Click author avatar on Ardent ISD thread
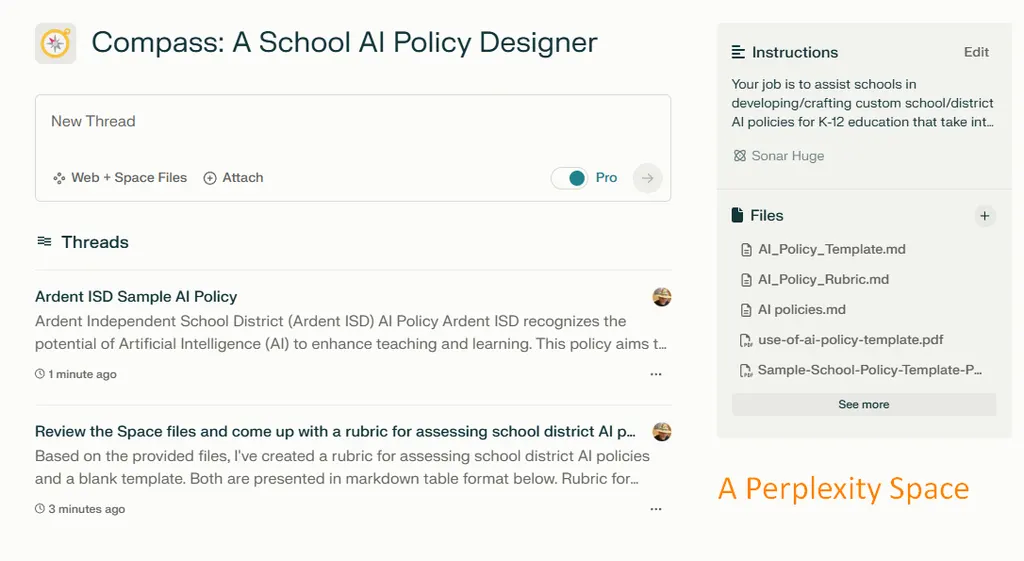The image size is (1024, 561). 662,297
